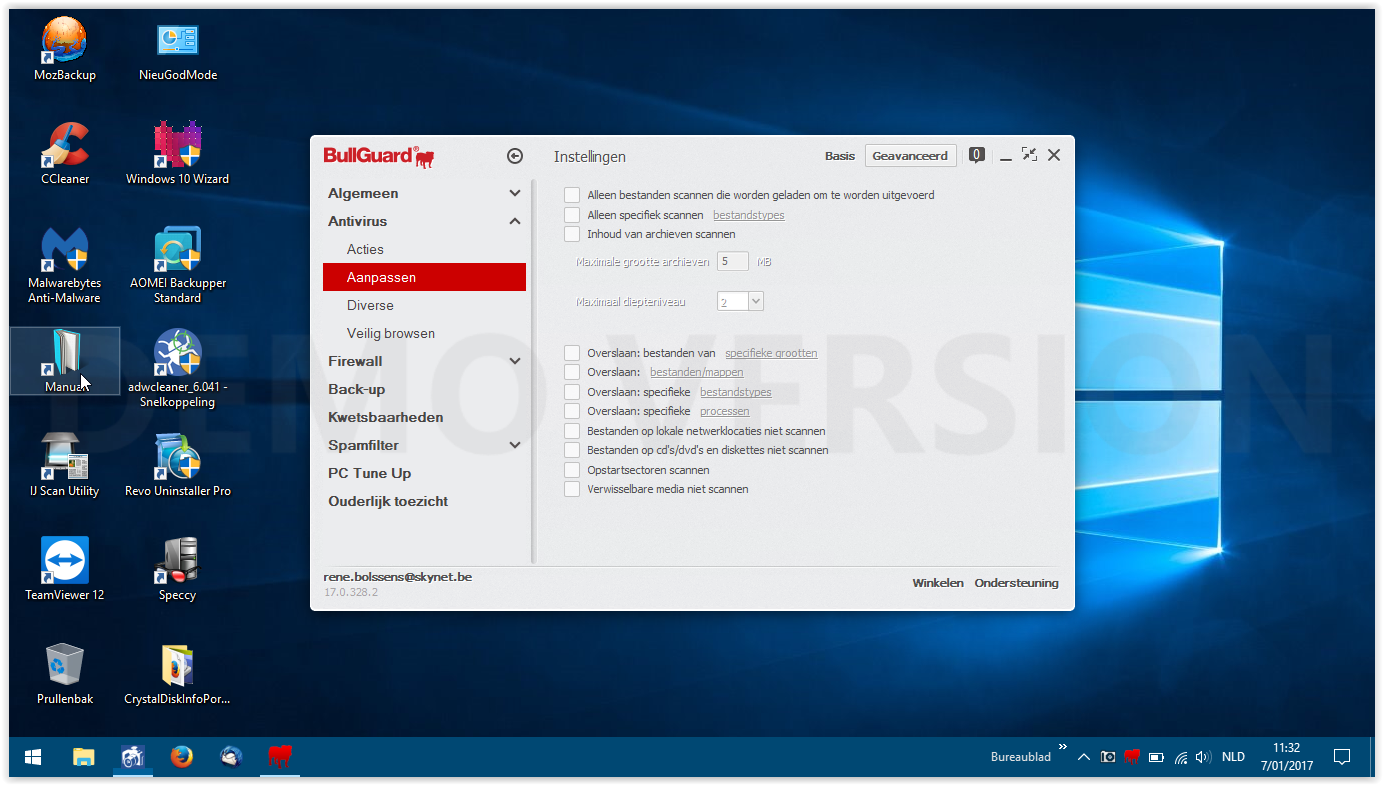Open the Windows notification center

(x=1342, y=757)
